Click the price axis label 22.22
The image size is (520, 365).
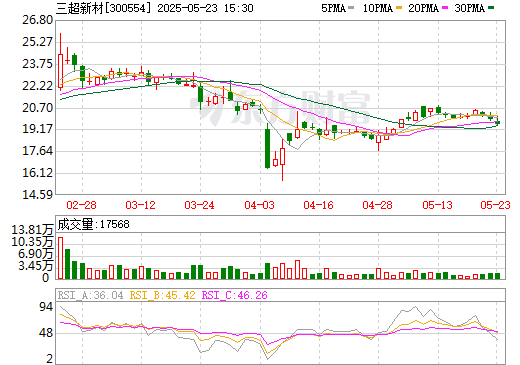click(37, 86)
